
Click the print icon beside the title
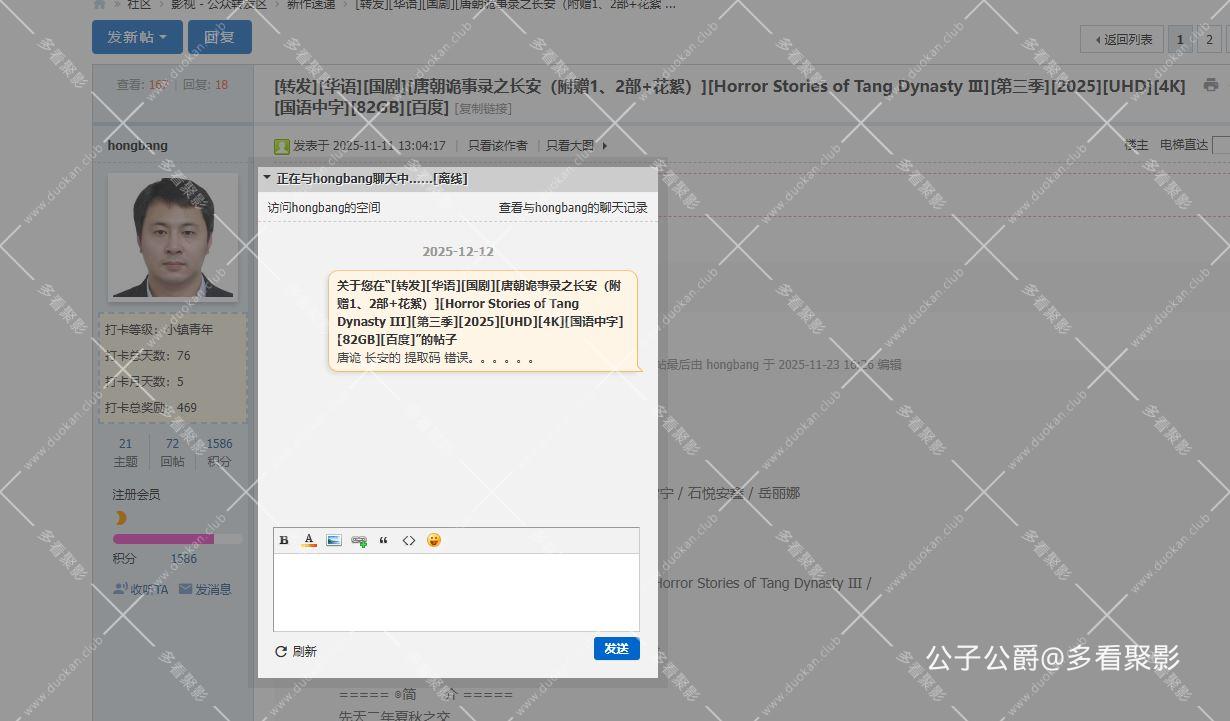pyautogui.click(x=1211, y=86)
